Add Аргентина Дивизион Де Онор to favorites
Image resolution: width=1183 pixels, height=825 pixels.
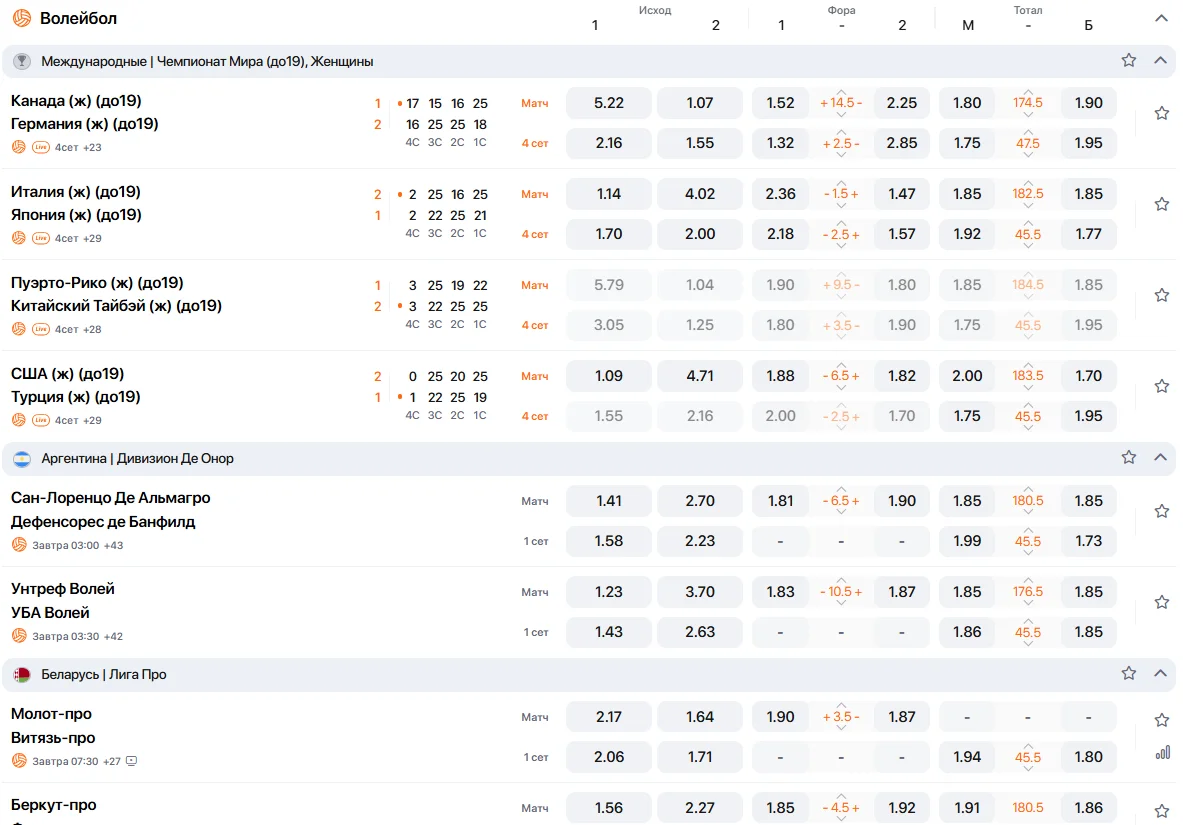[1129, 457]
